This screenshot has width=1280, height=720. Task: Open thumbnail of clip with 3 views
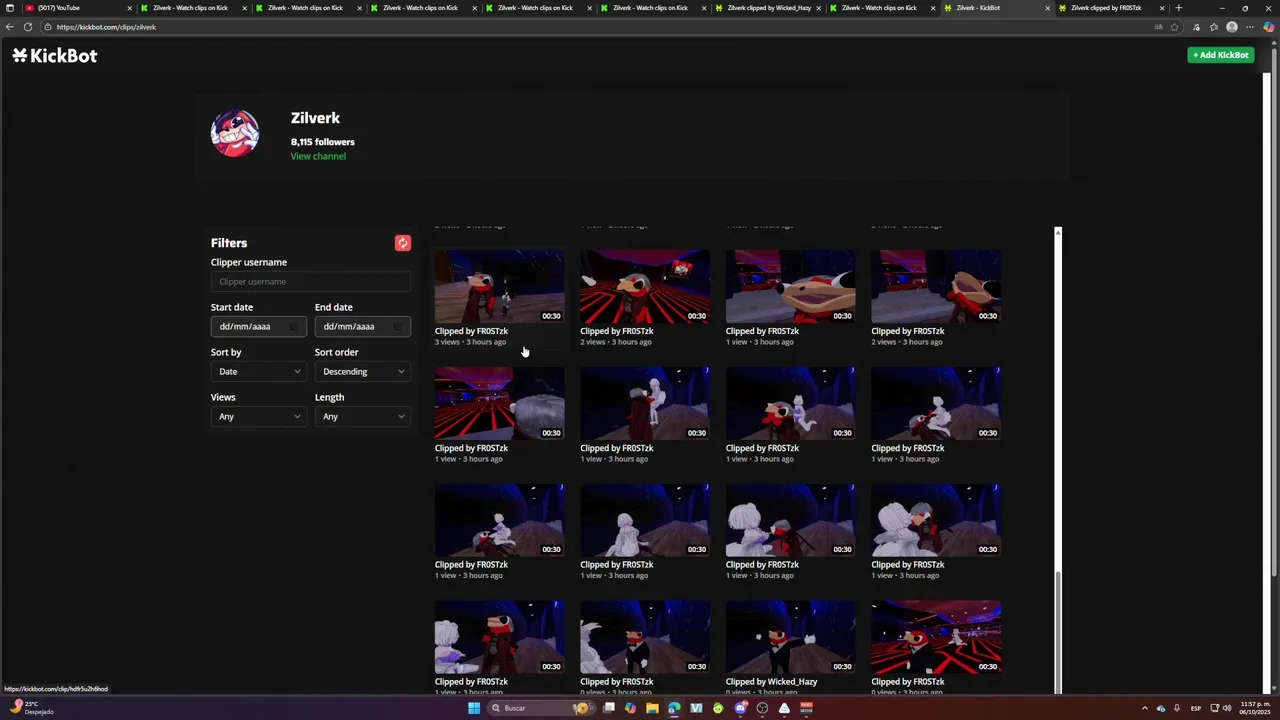click(499, 286)
